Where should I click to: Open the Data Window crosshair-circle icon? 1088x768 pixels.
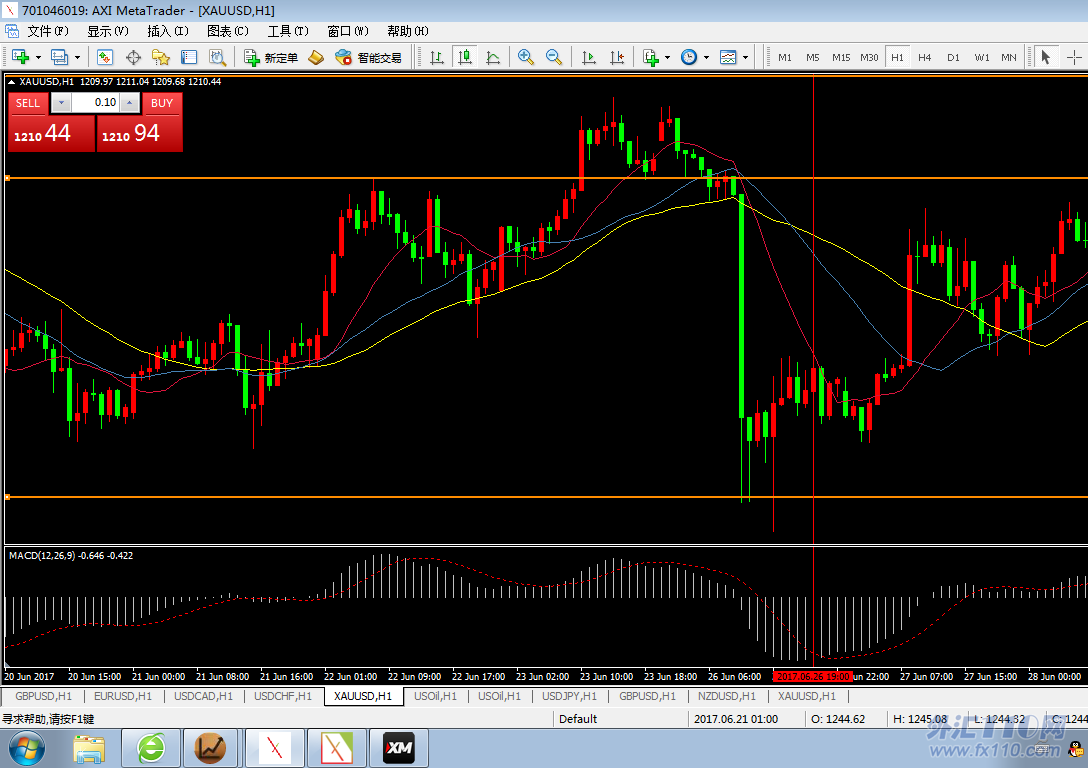pos(132,57)
